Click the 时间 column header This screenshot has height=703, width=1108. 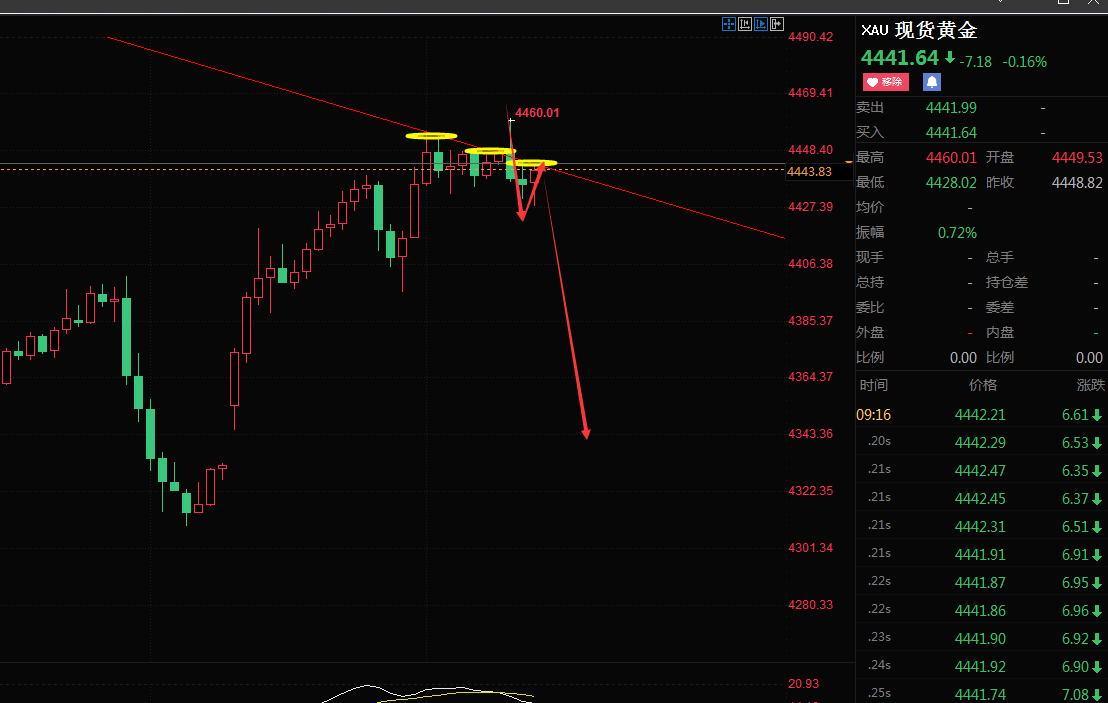click(x=874, y=385)
